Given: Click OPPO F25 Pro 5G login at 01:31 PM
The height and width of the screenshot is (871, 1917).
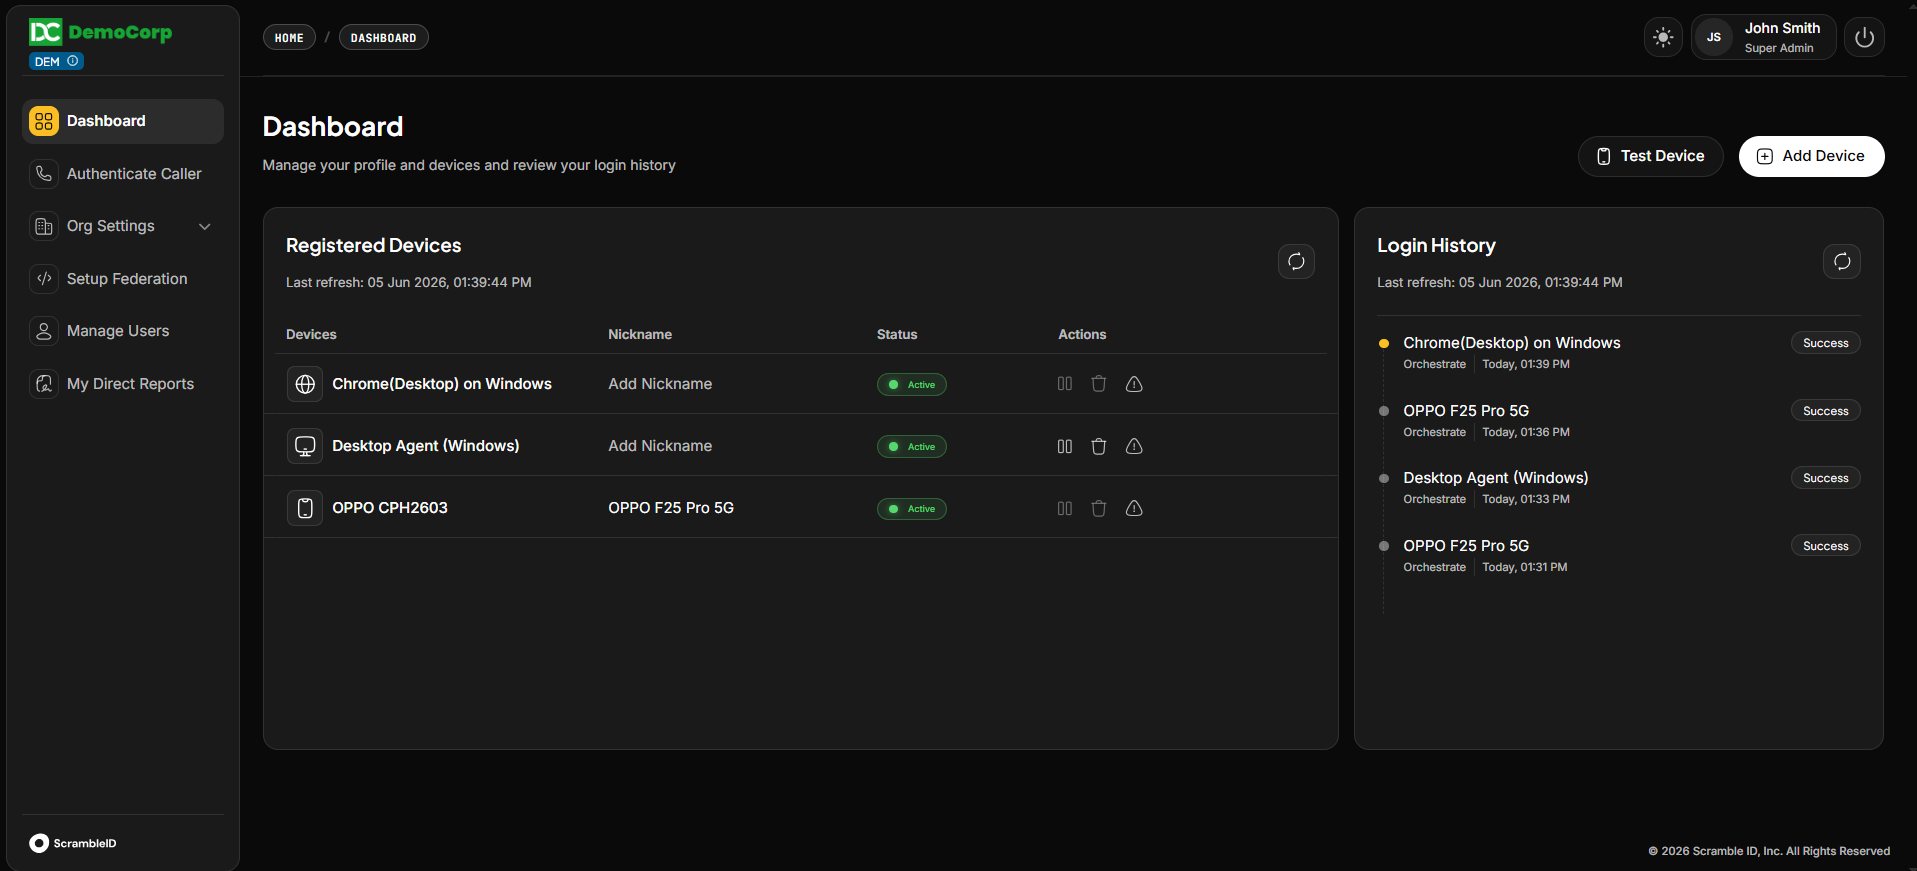Looking at the screenshot, I should [x=1466, y=546].
